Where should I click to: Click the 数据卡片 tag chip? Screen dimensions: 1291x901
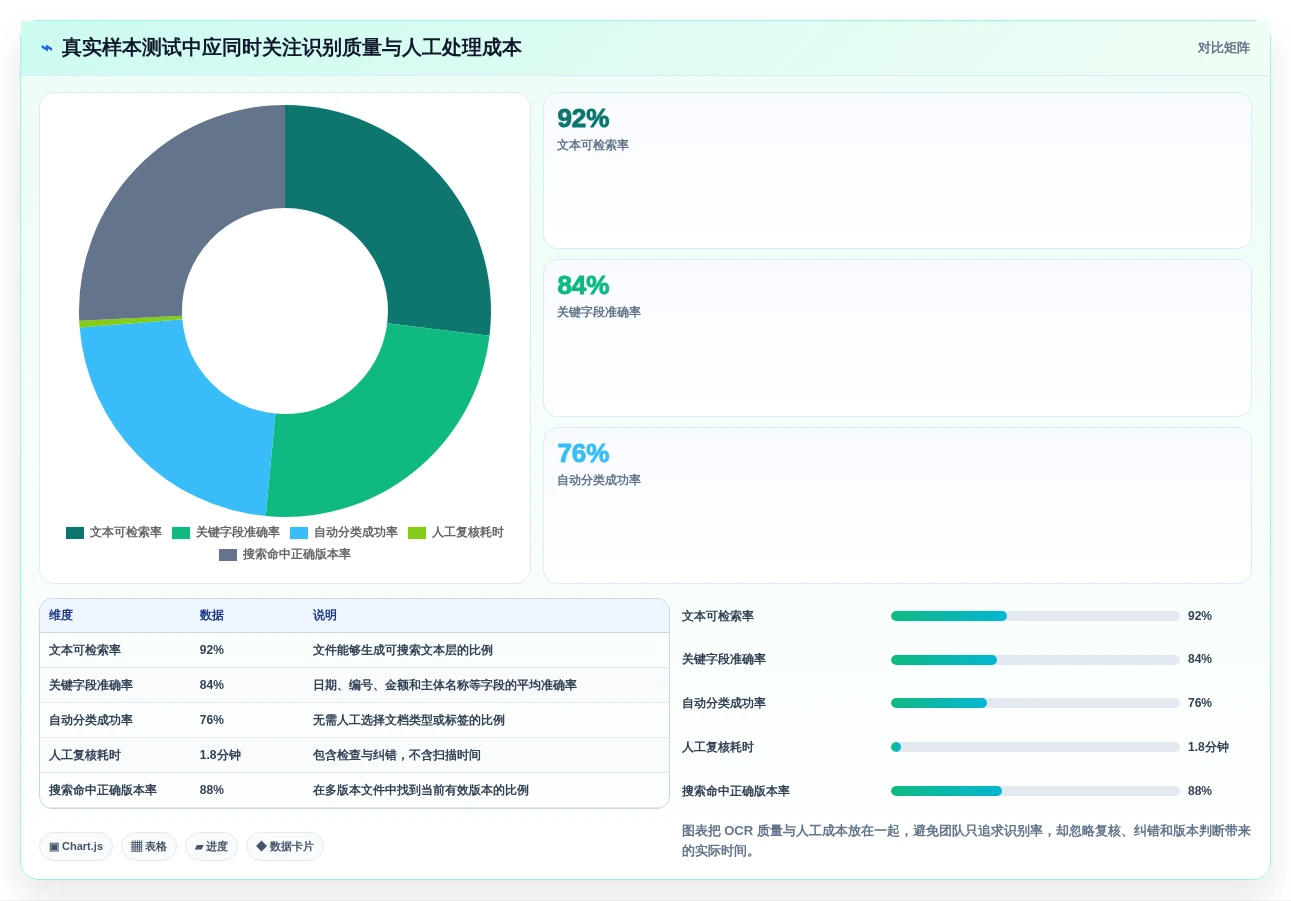[x=285, y=847]
